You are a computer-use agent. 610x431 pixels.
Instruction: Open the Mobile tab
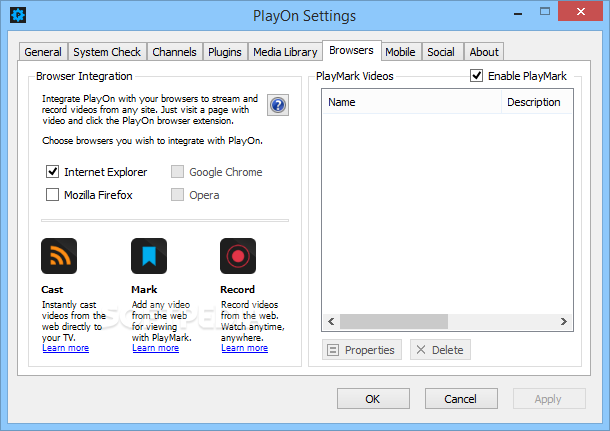pos(400,52)
